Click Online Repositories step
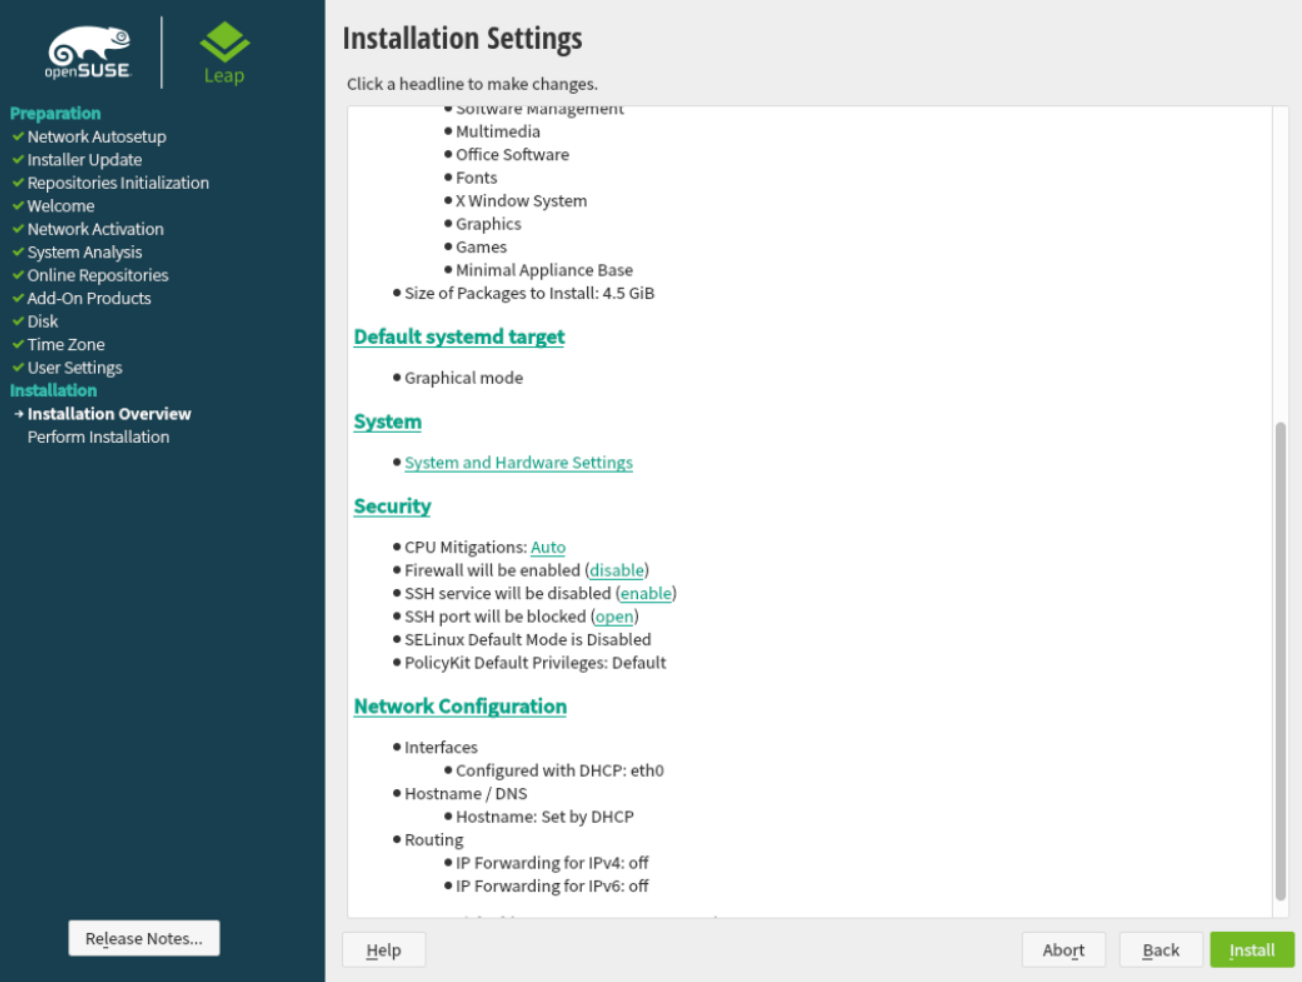This screenshot has width=1302, height=982. [97, 275]
